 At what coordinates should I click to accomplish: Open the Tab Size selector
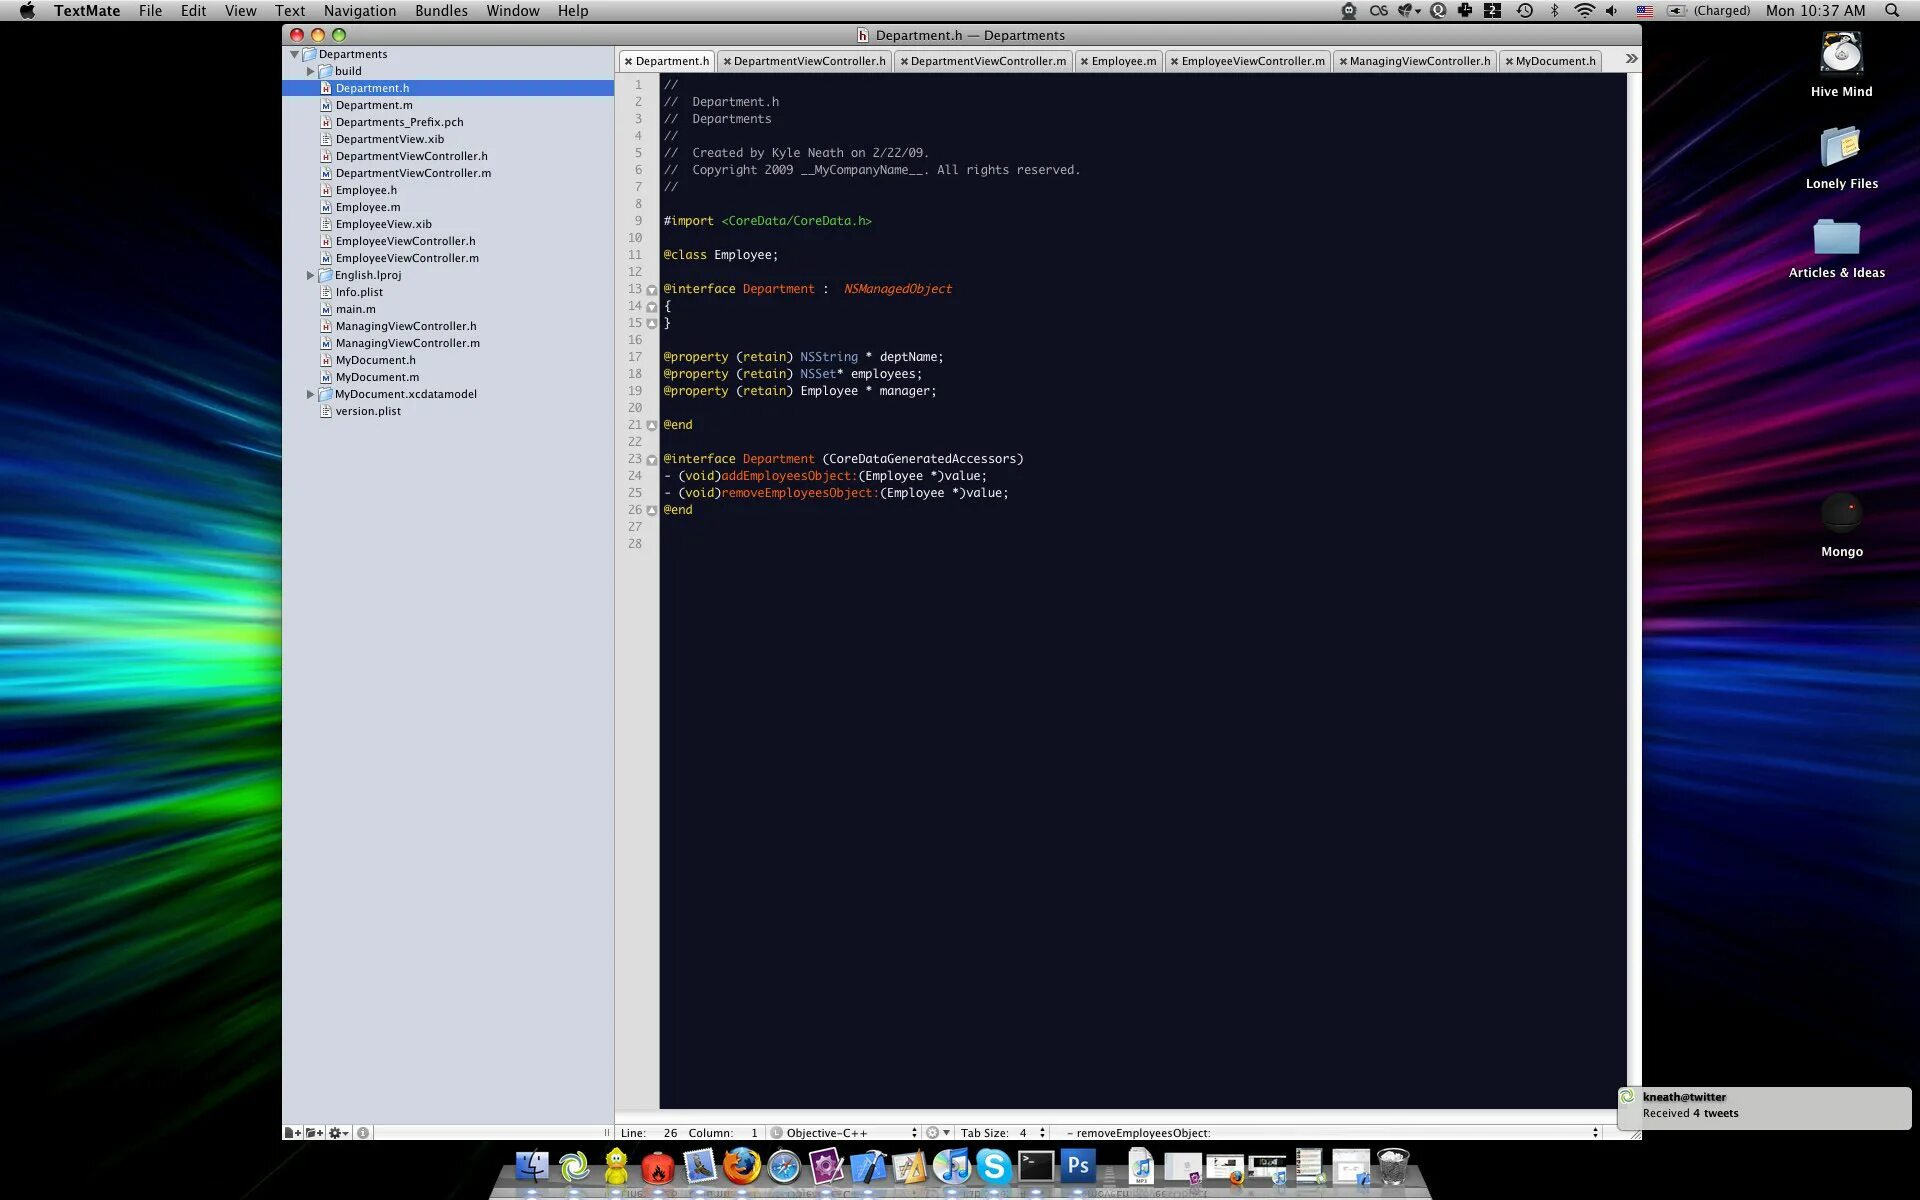click(1003, 1133)
